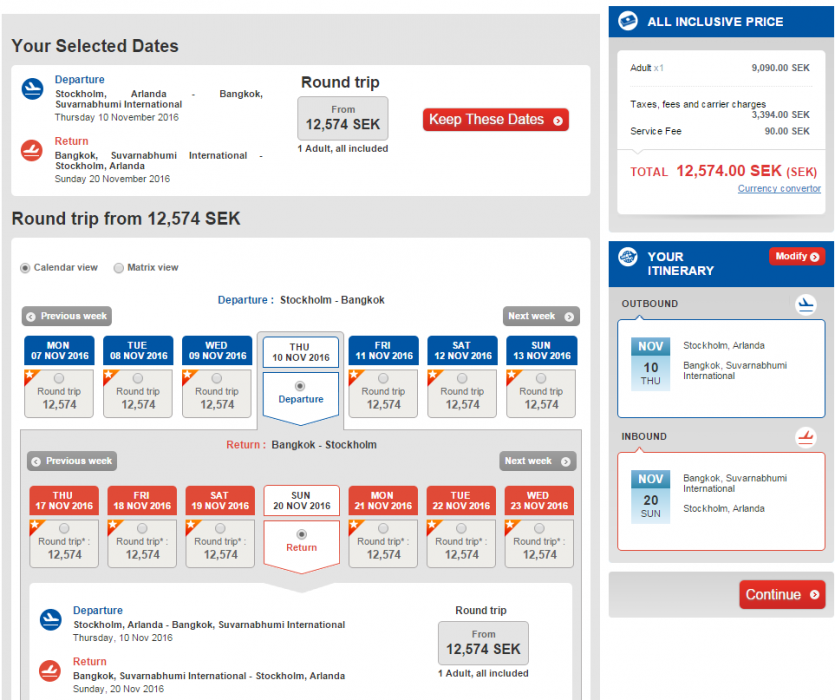Go to Next week for return dates
The image size is (835, 700).
538,461
